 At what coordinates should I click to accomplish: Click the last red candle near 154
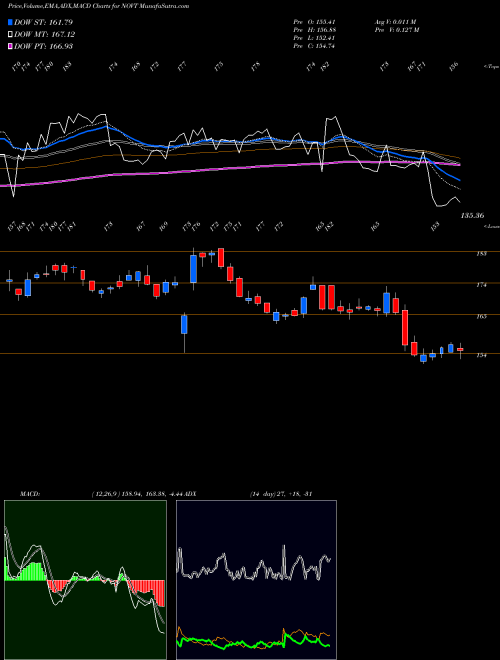click(x=460, y=349)
